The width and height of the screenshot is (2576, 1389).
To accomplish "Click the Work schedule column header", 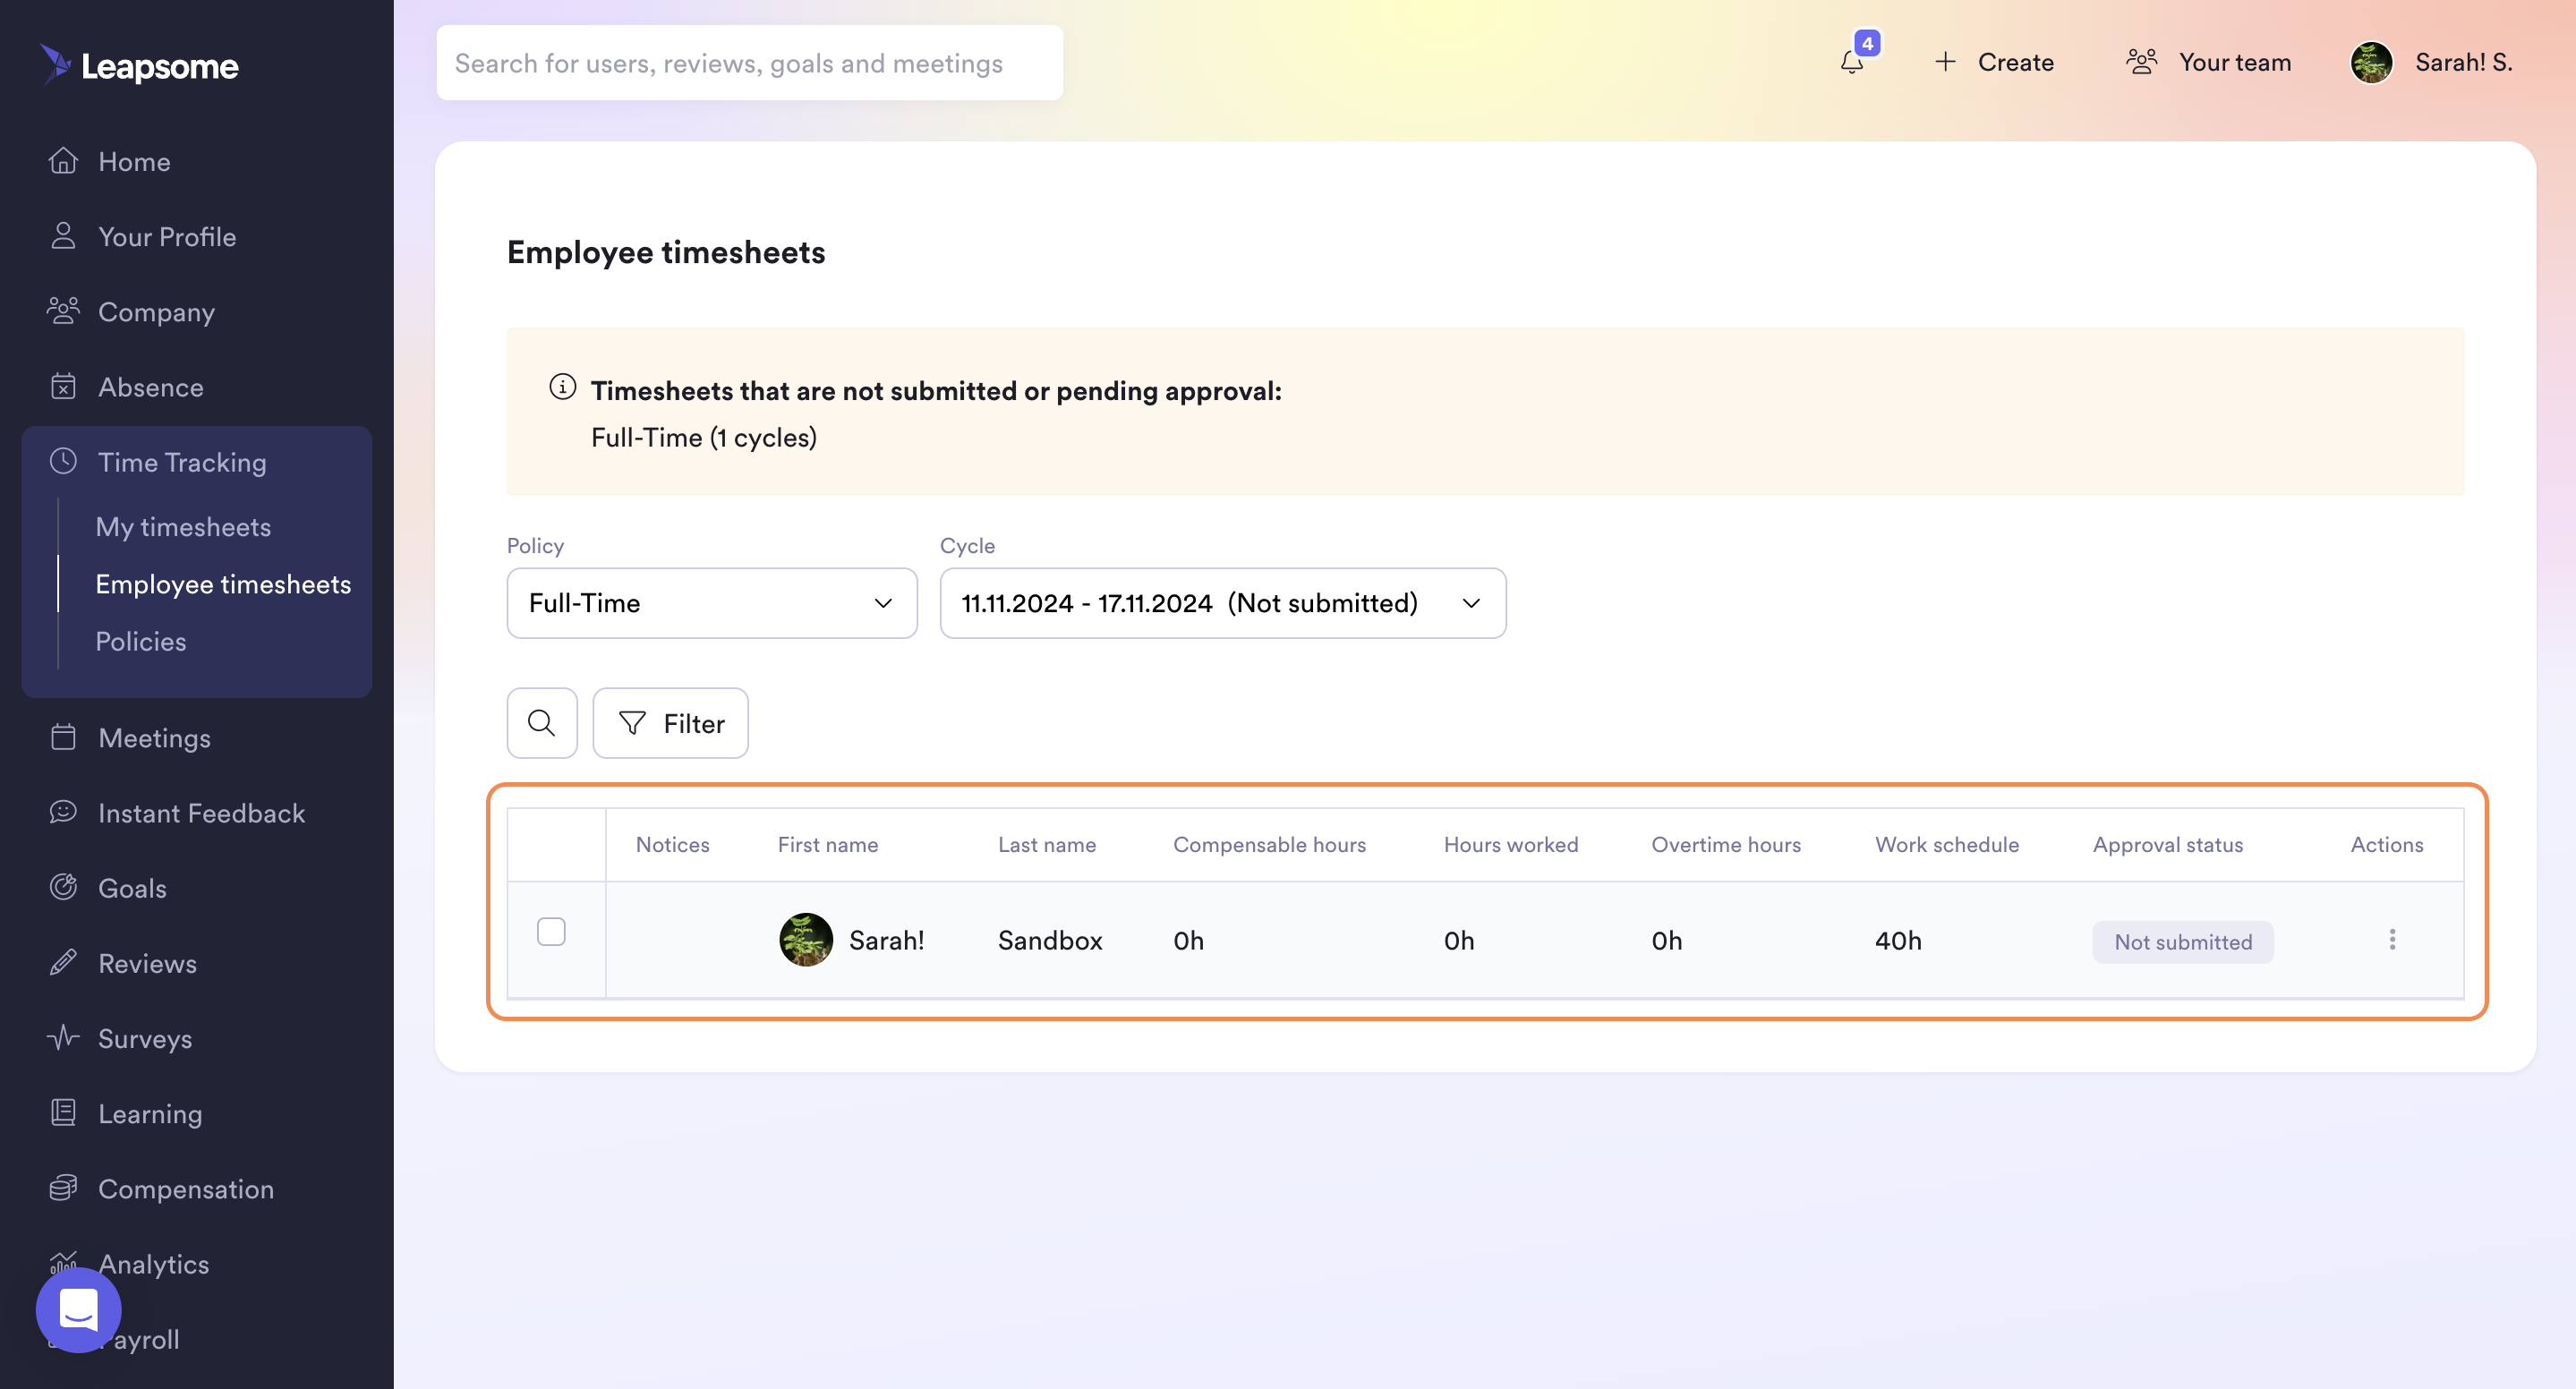I will click(x=1946, y=845).
